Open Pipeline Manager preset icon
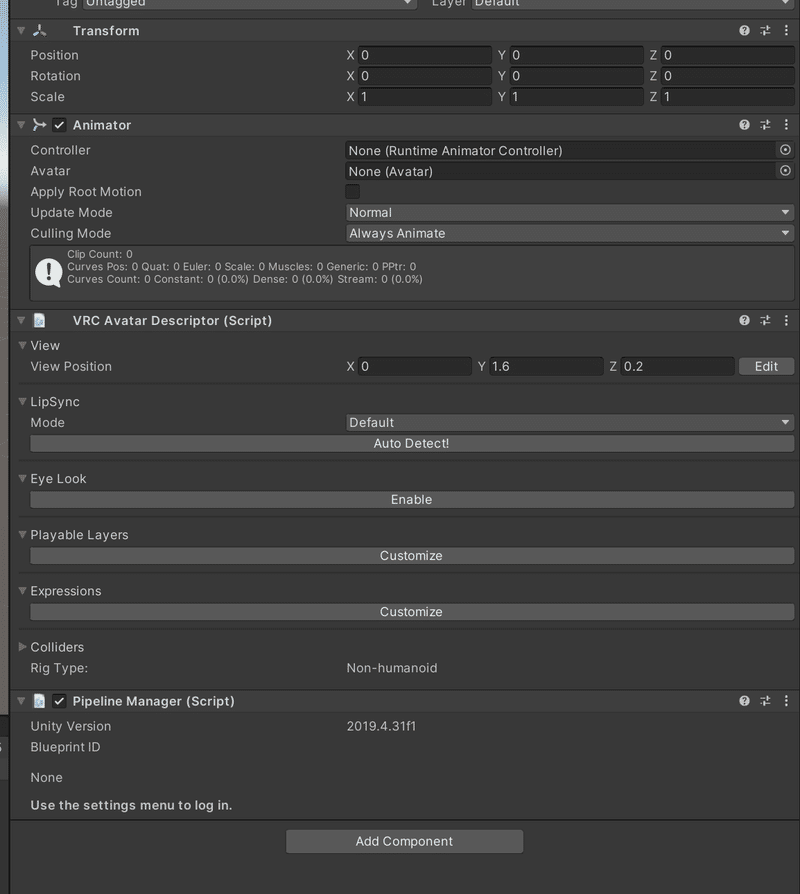This screenshot has height=894, width=800. pyautogui.click(x=765, y=701)
